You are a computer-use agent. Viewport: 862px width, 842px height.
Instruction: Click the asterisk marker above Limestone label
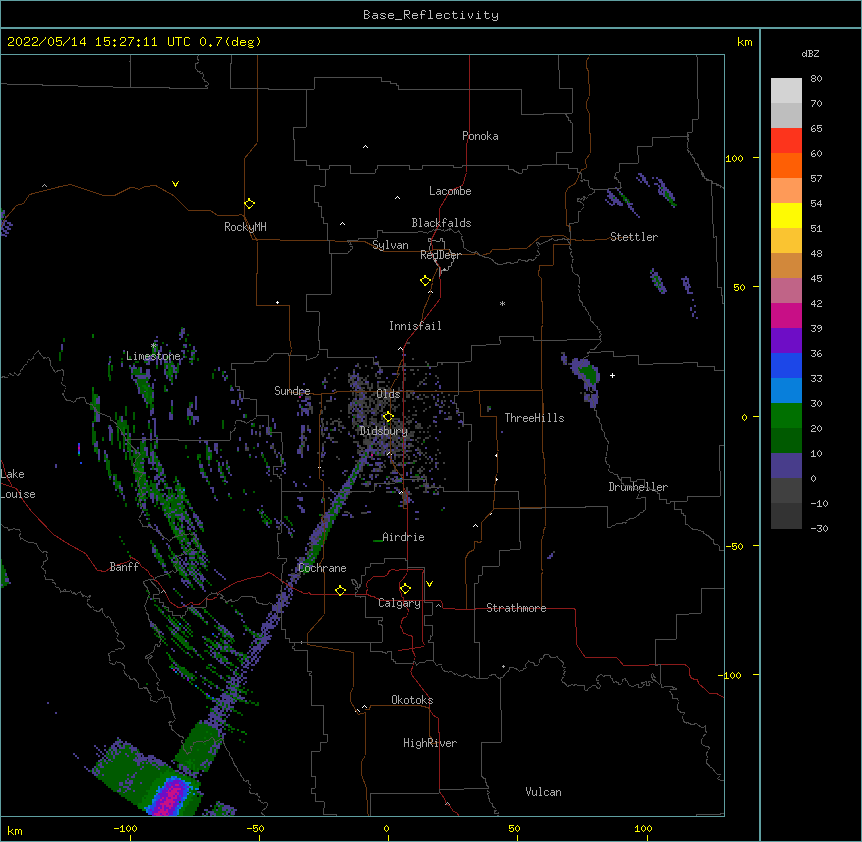coord(153,346)
